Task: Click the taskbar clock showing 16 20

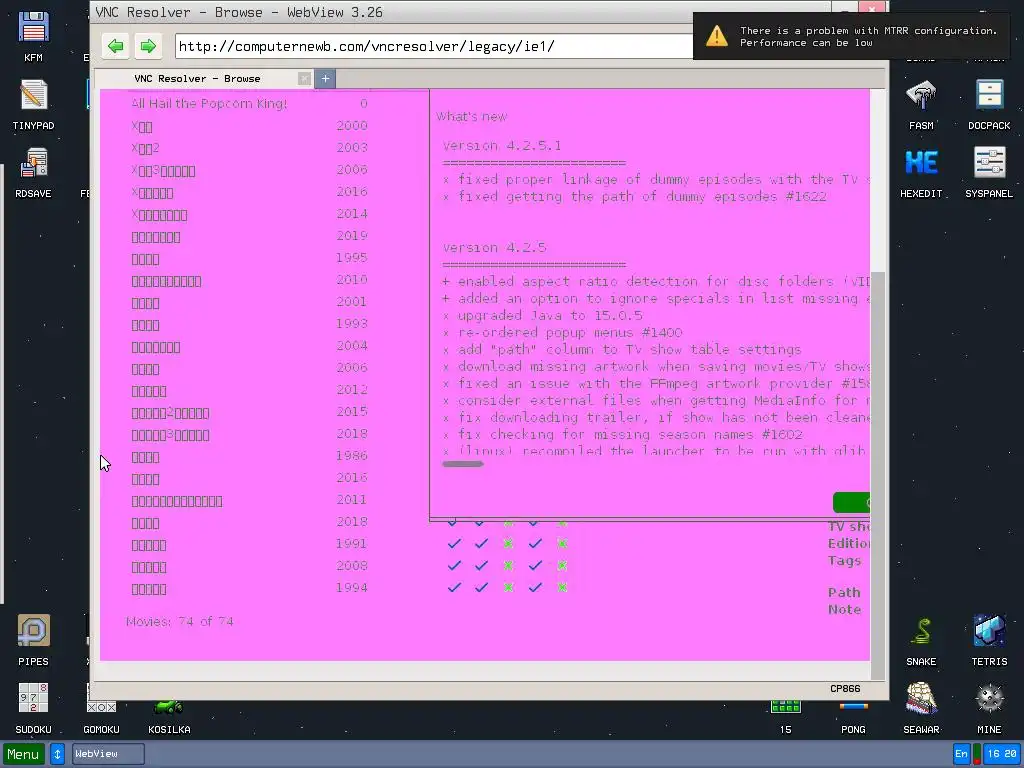Action: pos(1002,754)
